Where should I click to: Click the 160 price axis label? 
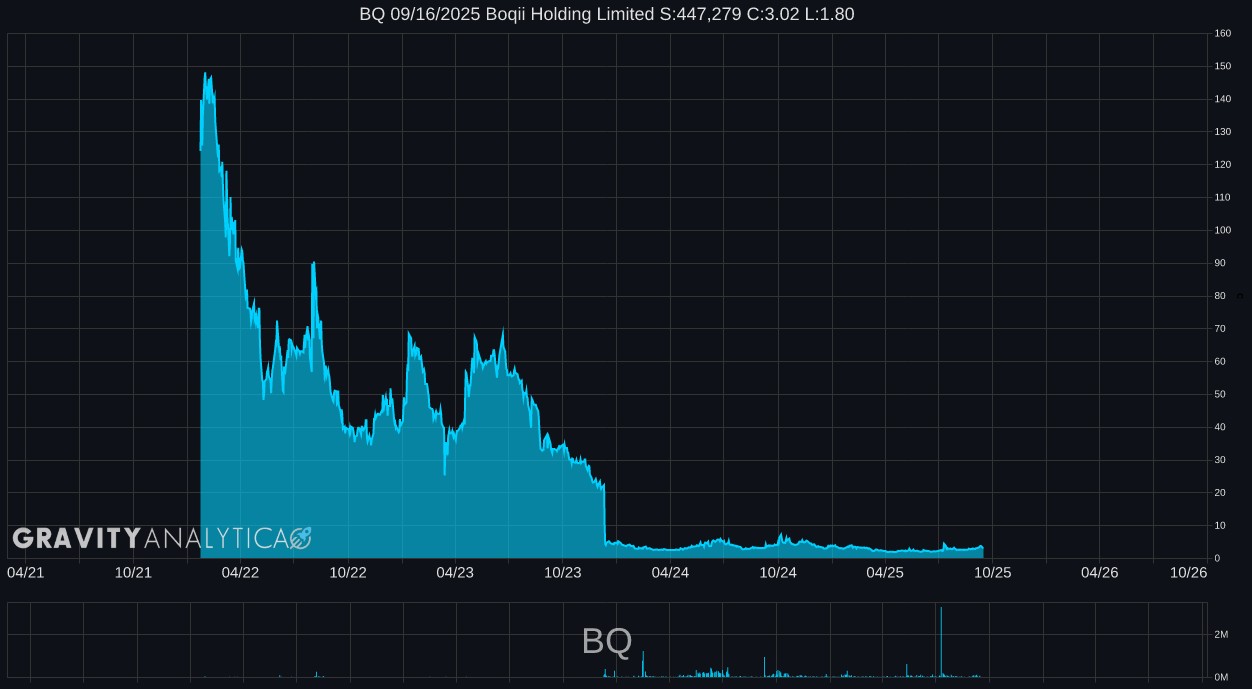pyautogui.click(x=1222, y=34)
